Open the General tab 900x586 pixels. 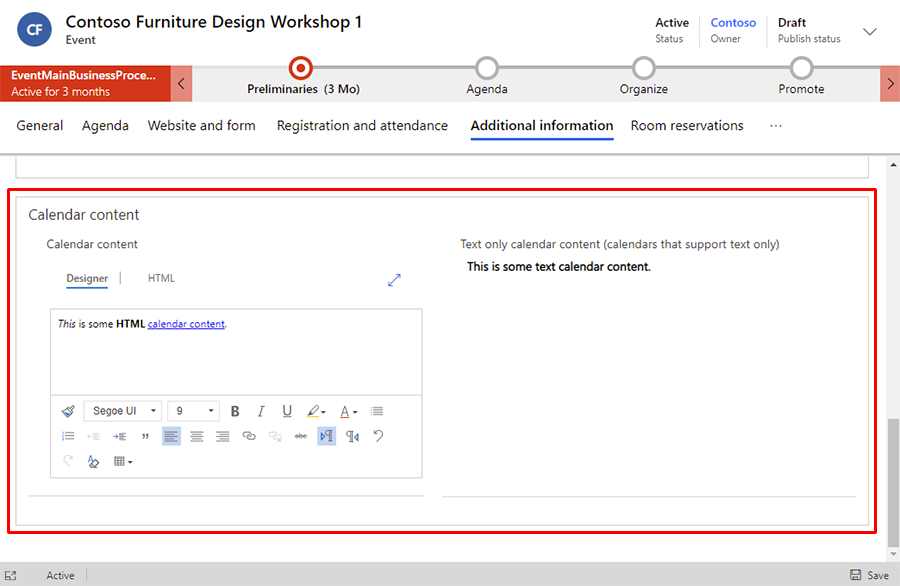[40, 126]
